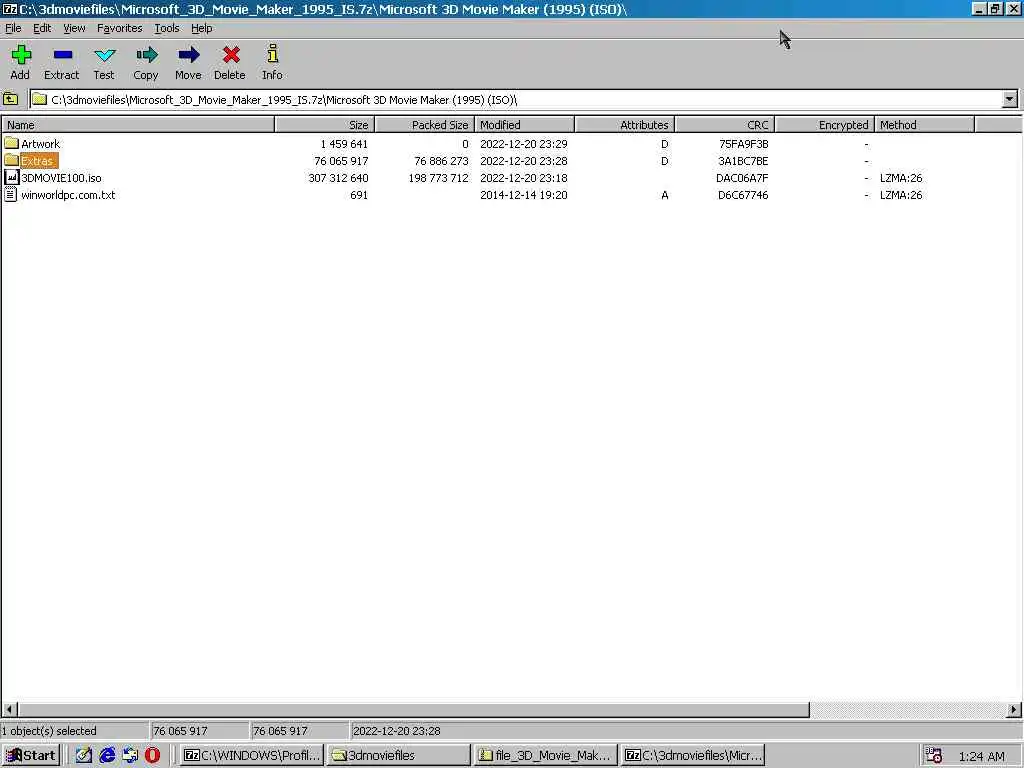Sort by the Method column header
The image size is (1024, 768).
(924, 125)
